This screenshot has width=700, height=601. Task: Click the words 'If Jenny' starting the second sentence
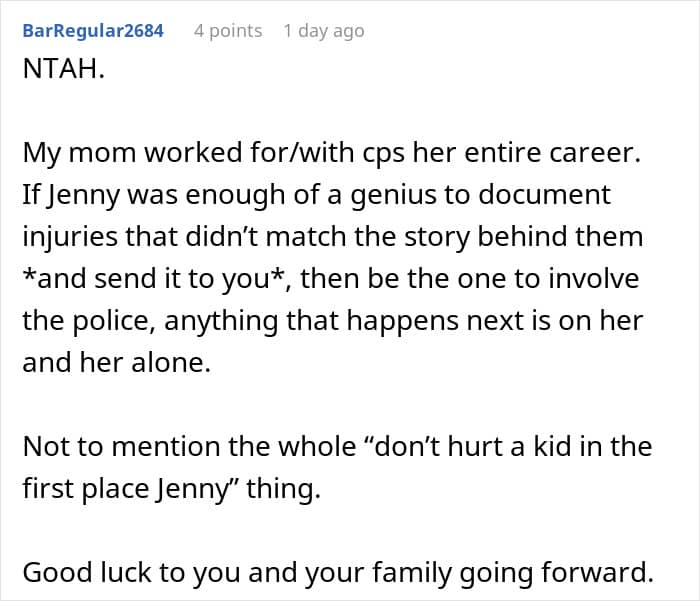tap(71, 196)
